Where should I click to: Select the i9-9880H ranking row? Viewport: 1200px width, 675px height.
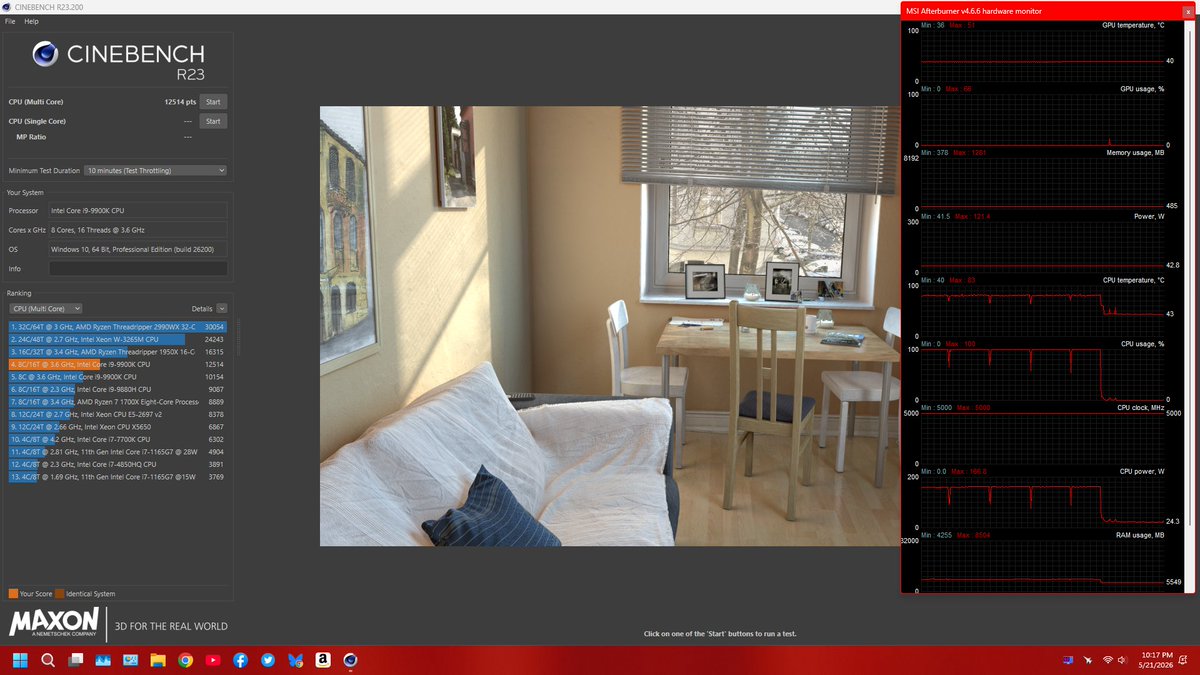(118, 389)
